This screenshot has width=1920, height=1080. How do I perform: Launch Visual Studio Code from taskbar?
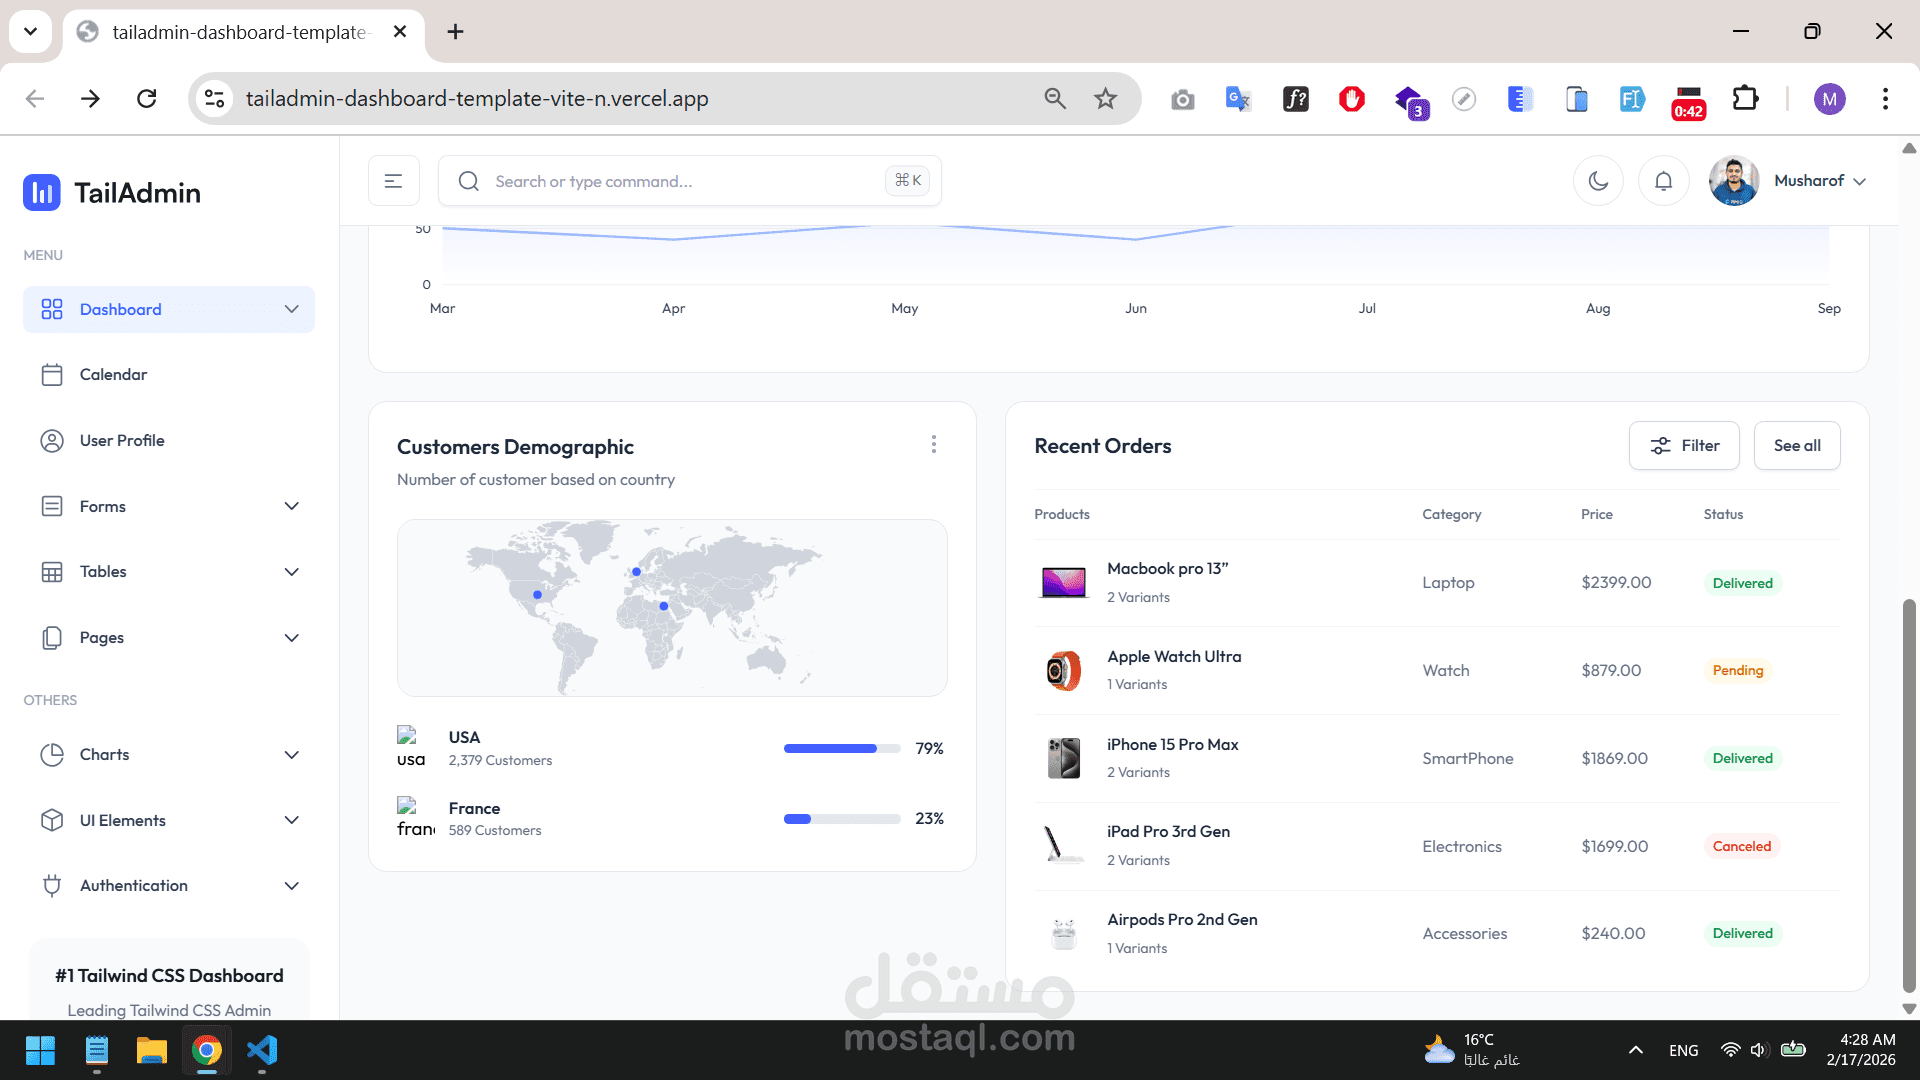pyautogui.click(x=262, y=1050)
